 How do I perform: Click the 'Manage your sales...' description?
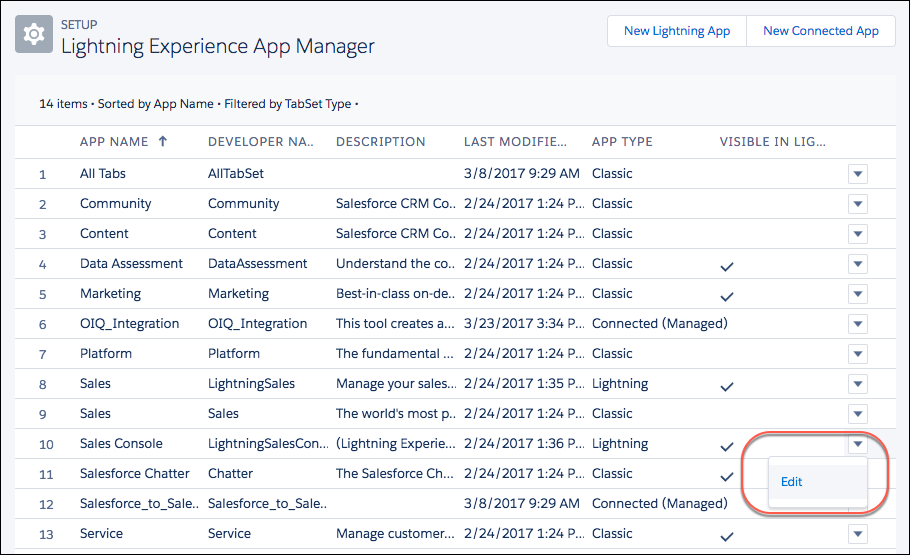[396, 384]
